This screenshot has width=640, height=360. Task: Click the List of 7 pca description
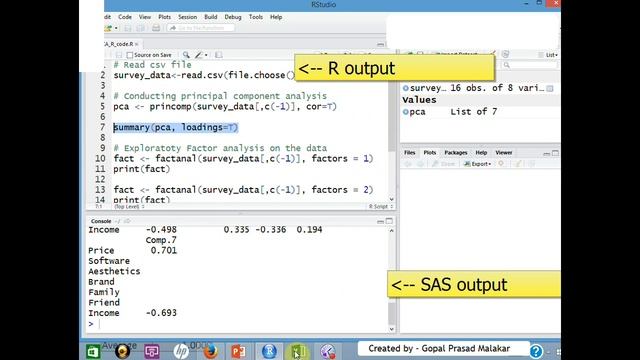(473, 112)
